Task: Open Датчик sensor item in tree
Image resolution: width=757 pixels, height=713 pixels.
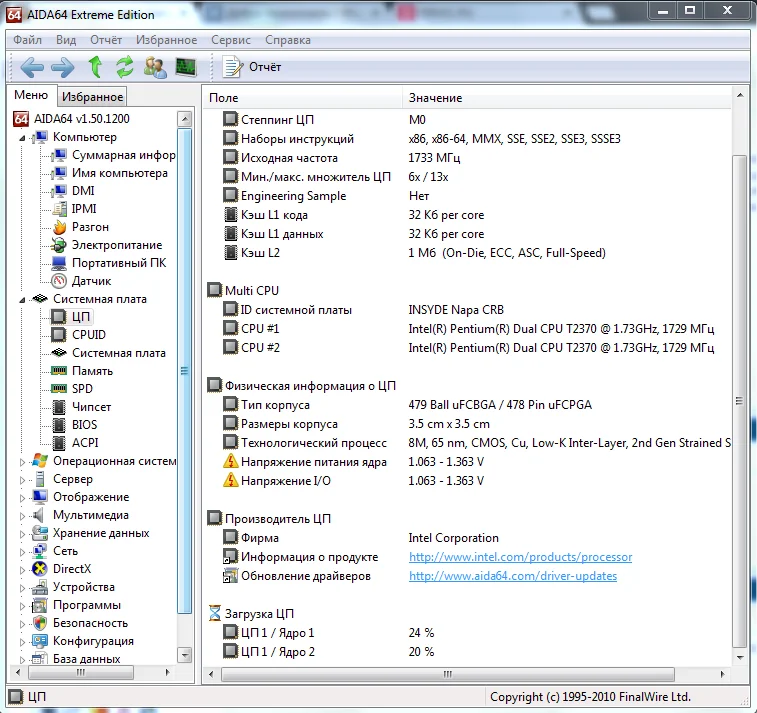Action: click(x=91, y=281)
